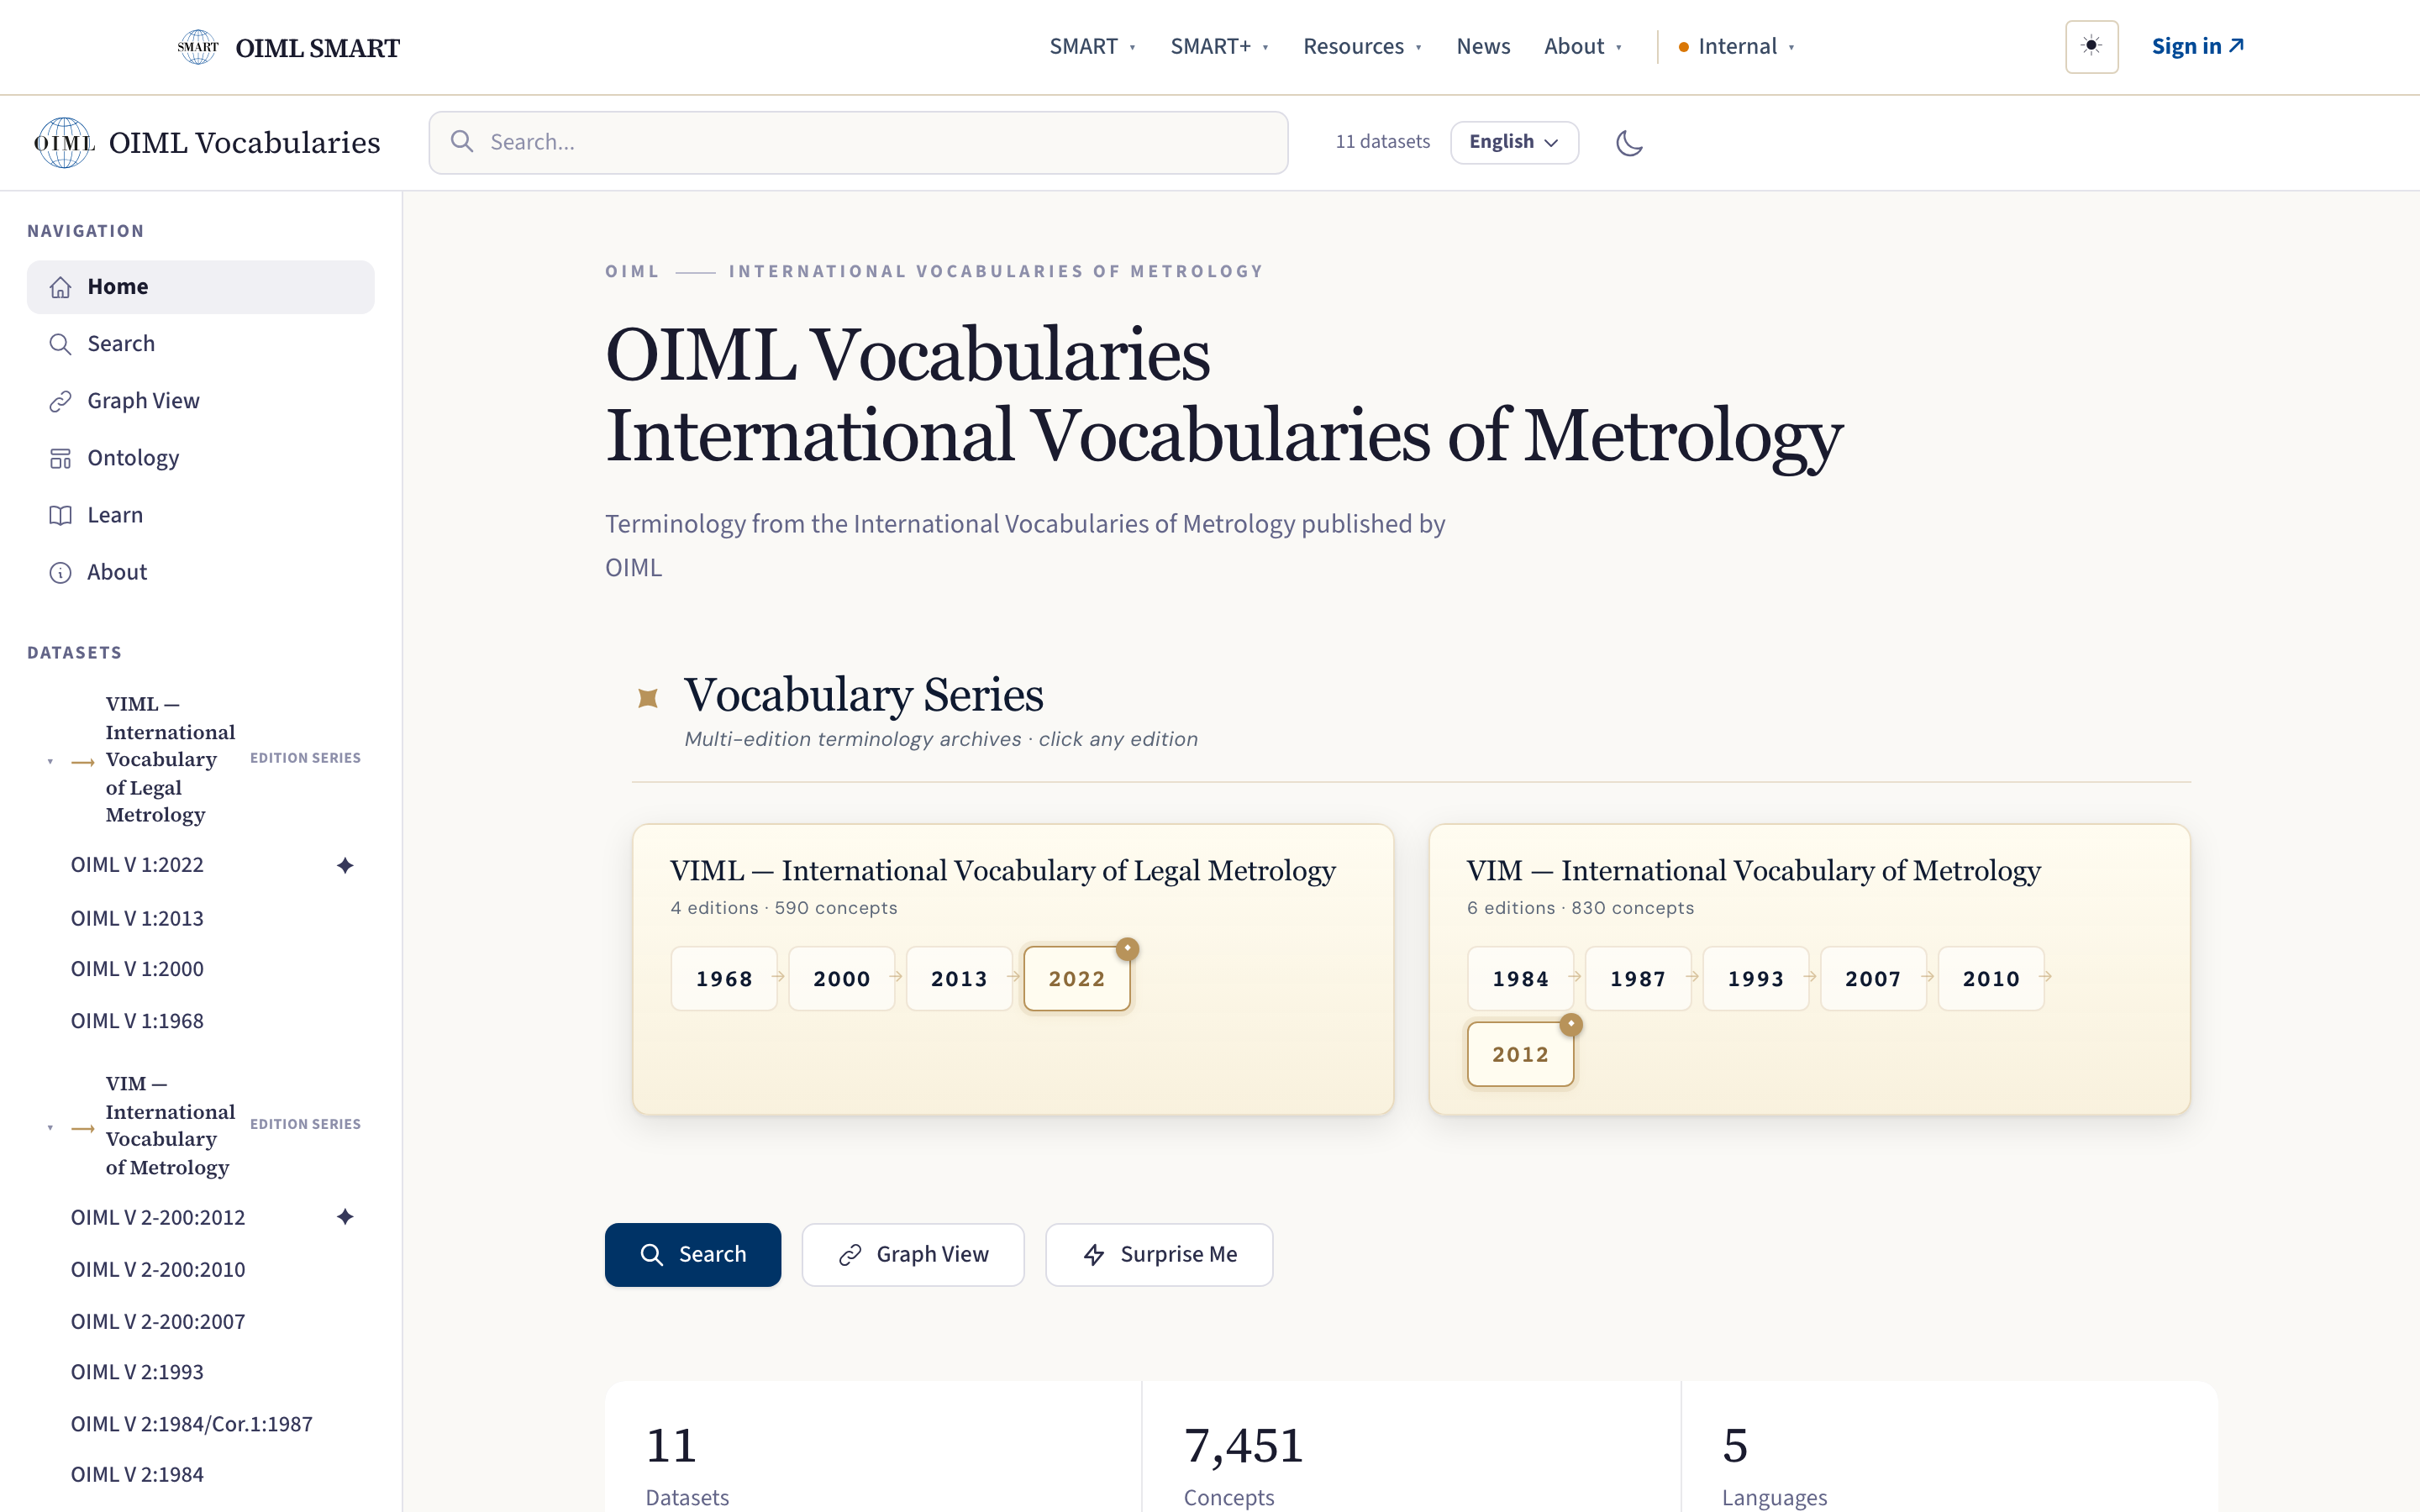Click the badge on the 2012 edition chip
Image resolution: width=2420 pixels, height=1512 pixels.
(x=1571, y=1024)
